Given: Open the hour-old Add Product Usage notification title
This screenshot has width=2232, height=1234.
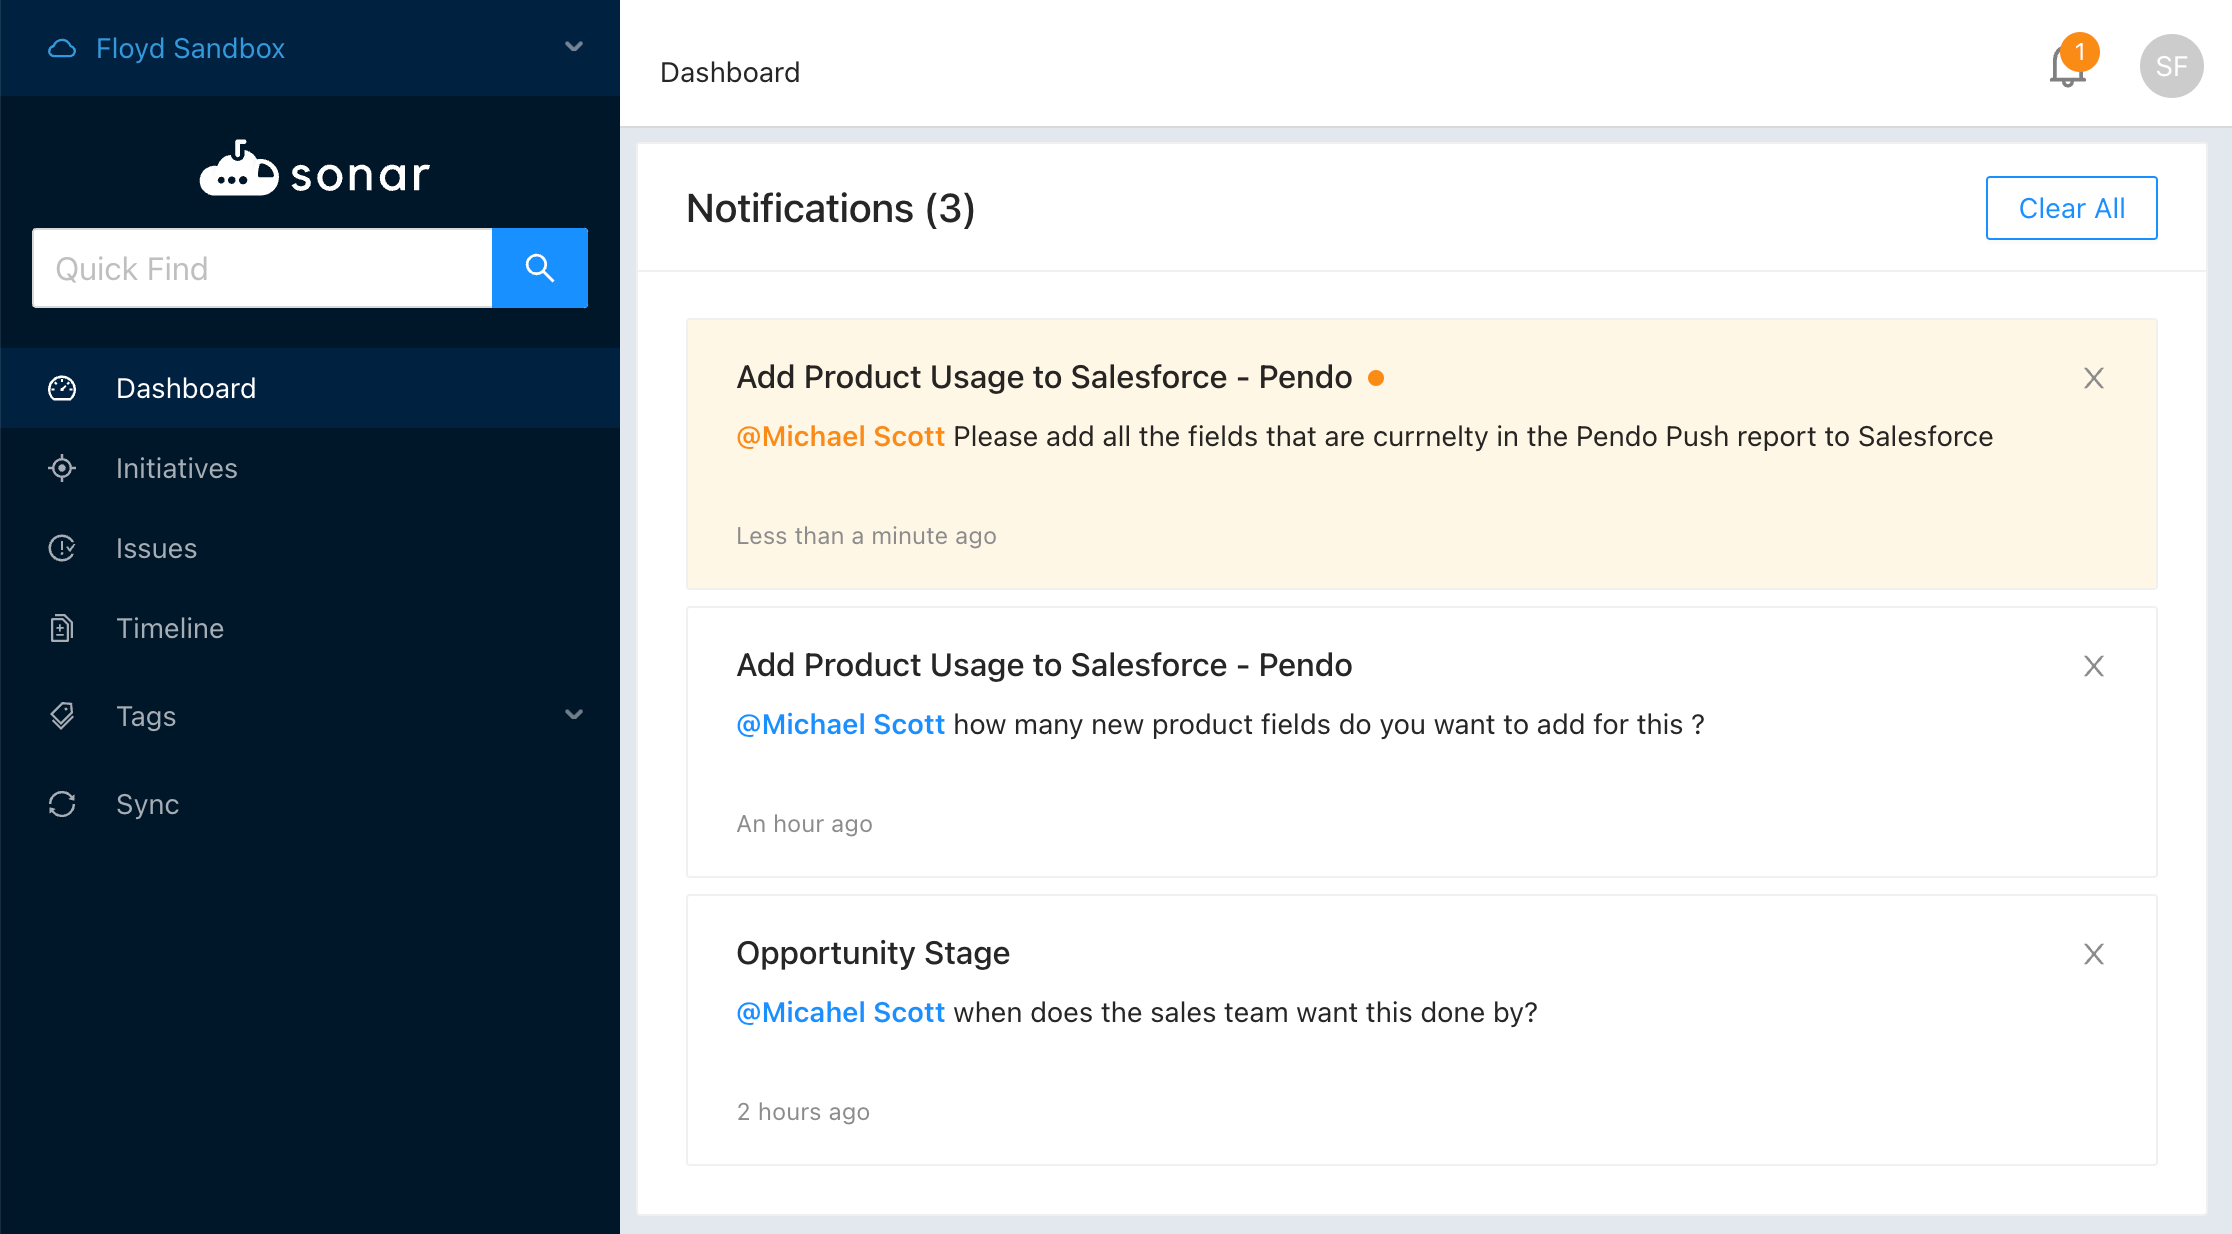Looking at the screenshot, I should pos(1044,665).
